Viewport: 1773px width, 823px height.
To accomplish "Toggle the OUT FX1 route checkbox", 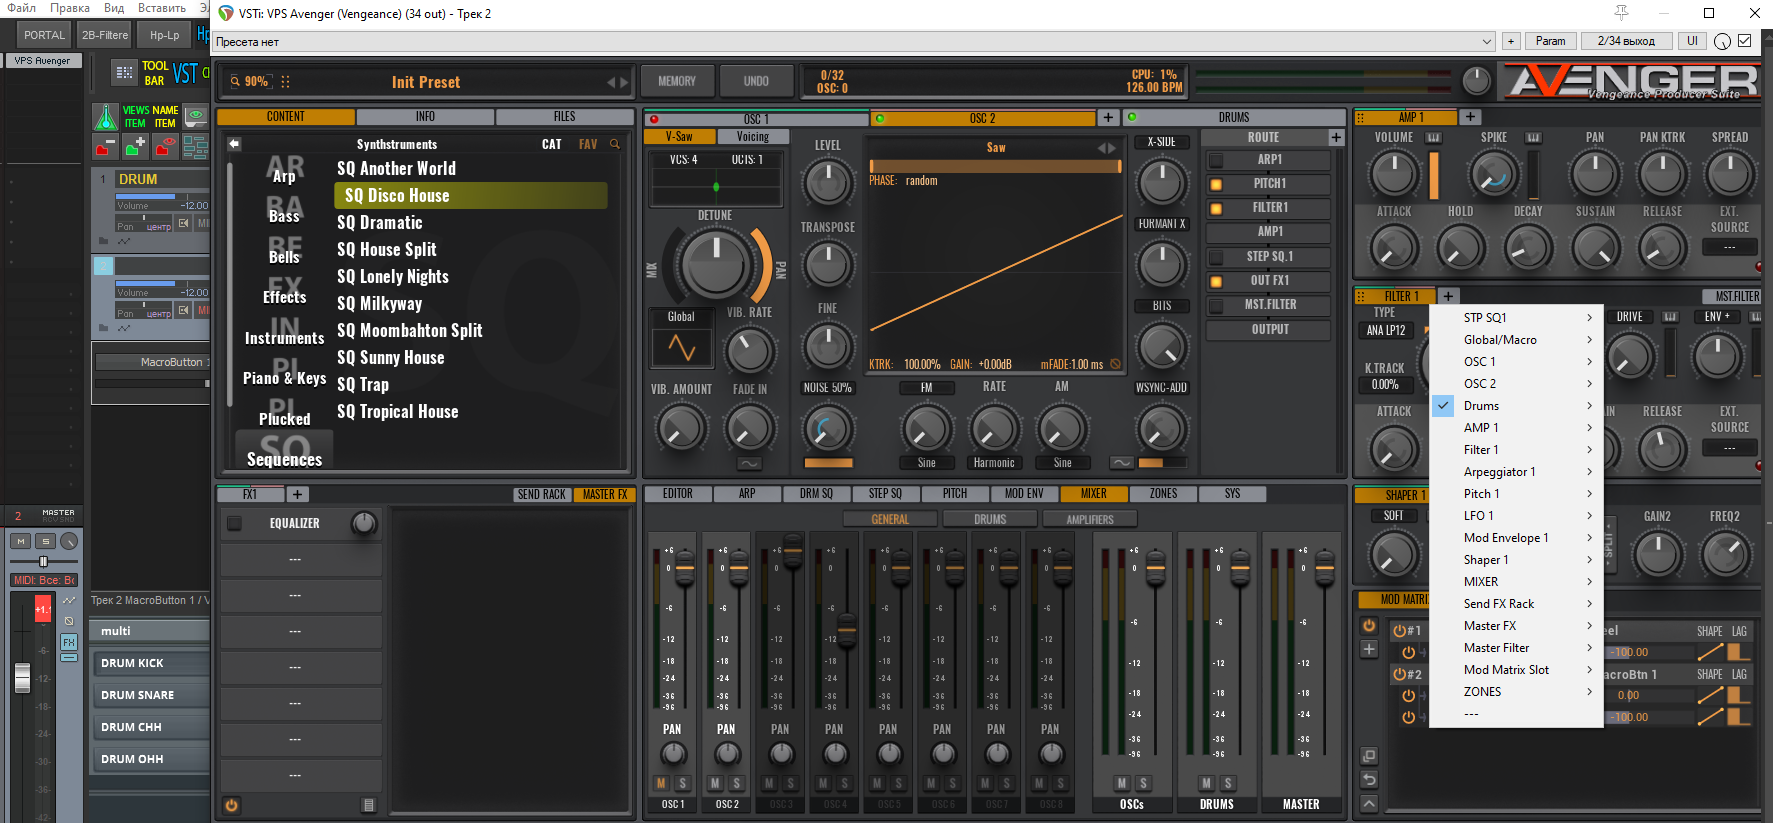I will 1216,281.
